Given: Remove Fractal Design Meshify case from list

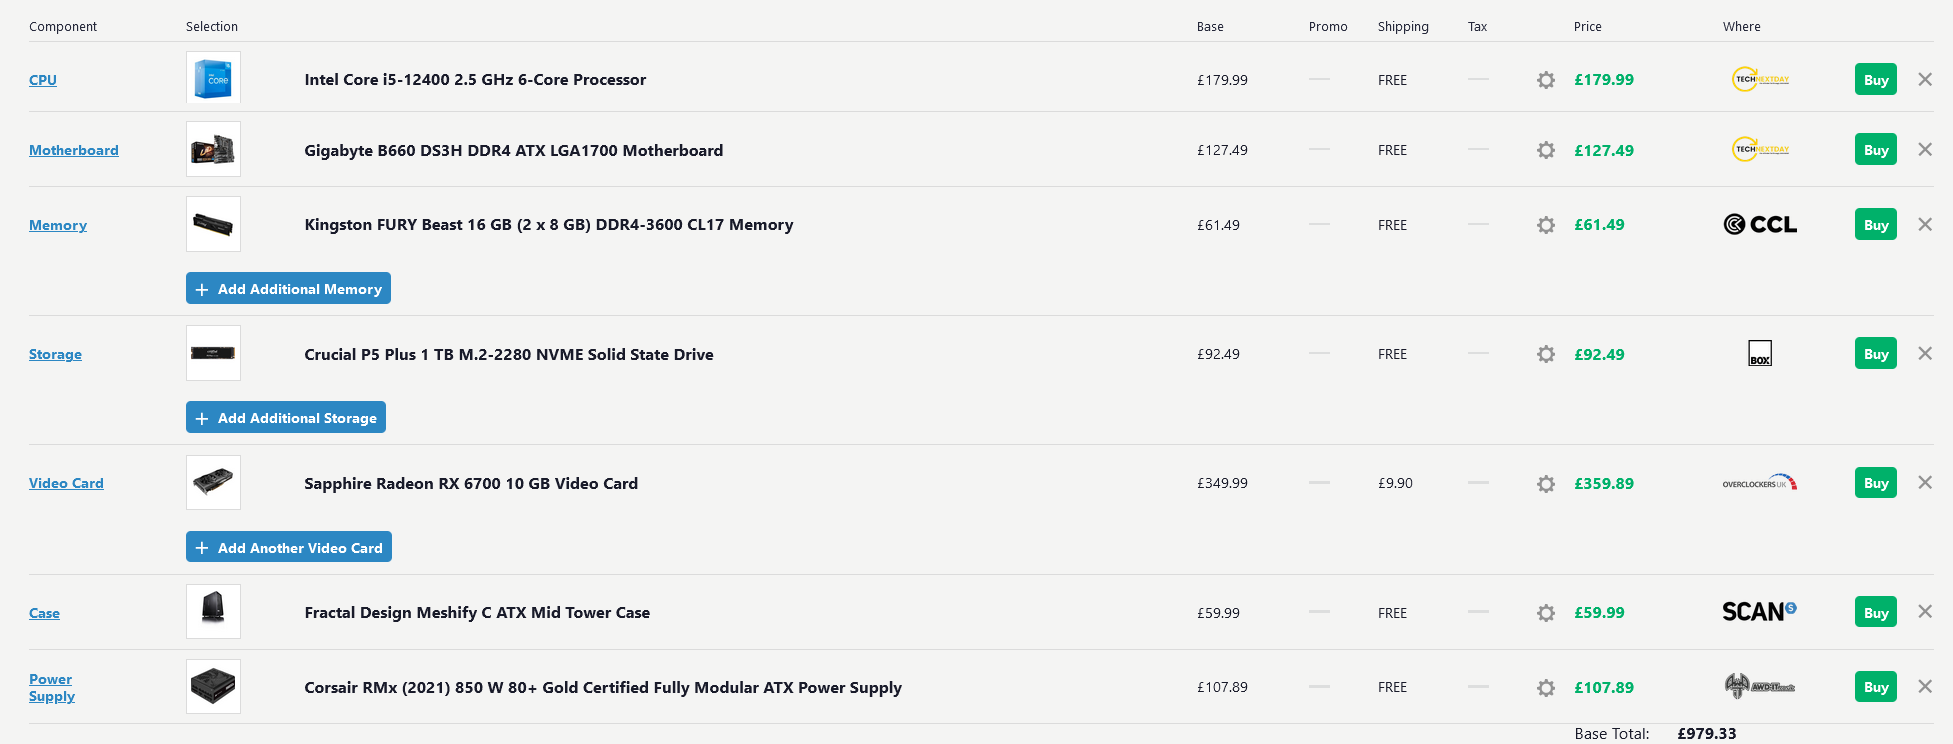Looking at the screenshot, I should tap(1925, 611).
